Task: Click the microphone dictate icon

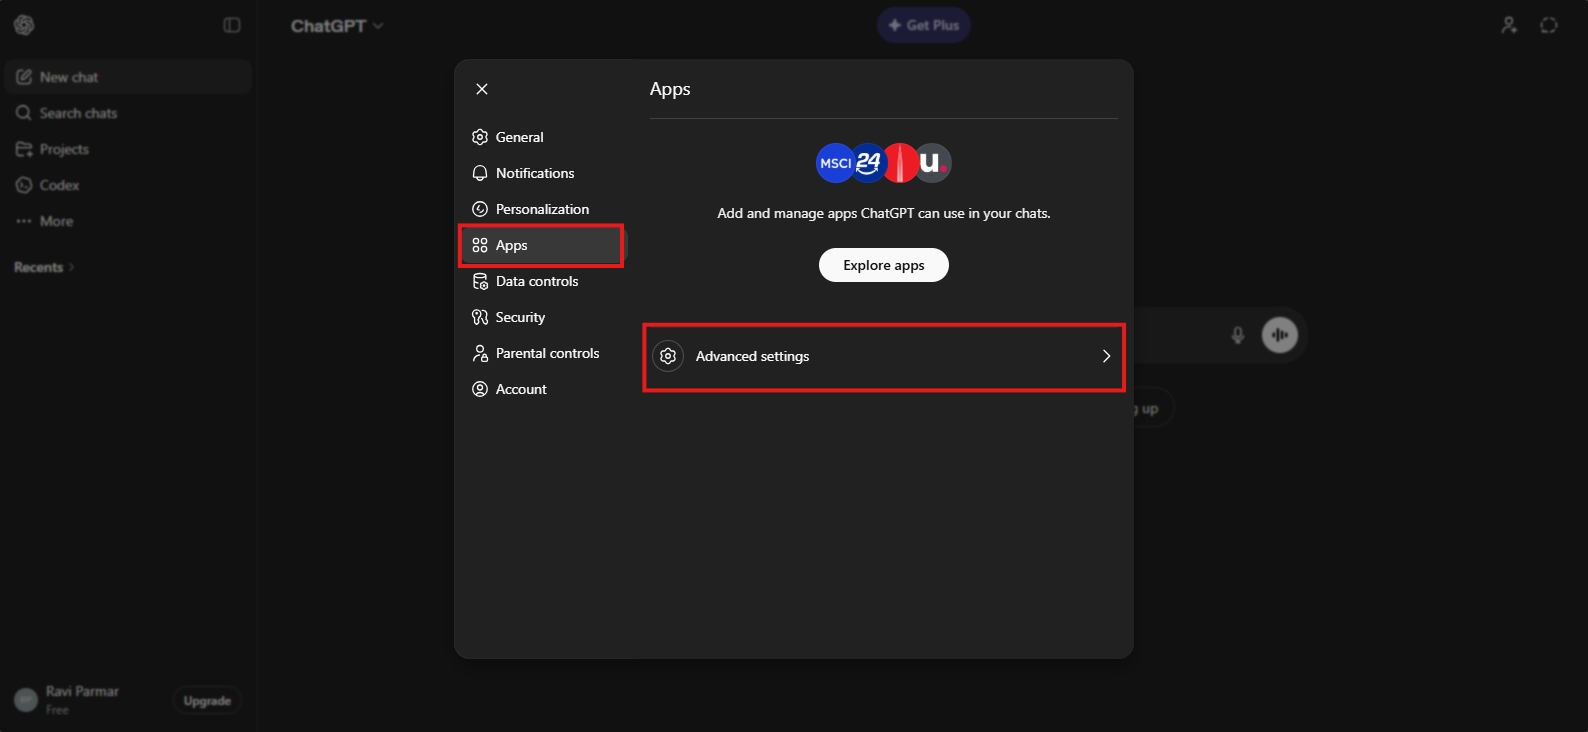Action: point(1238,335)
